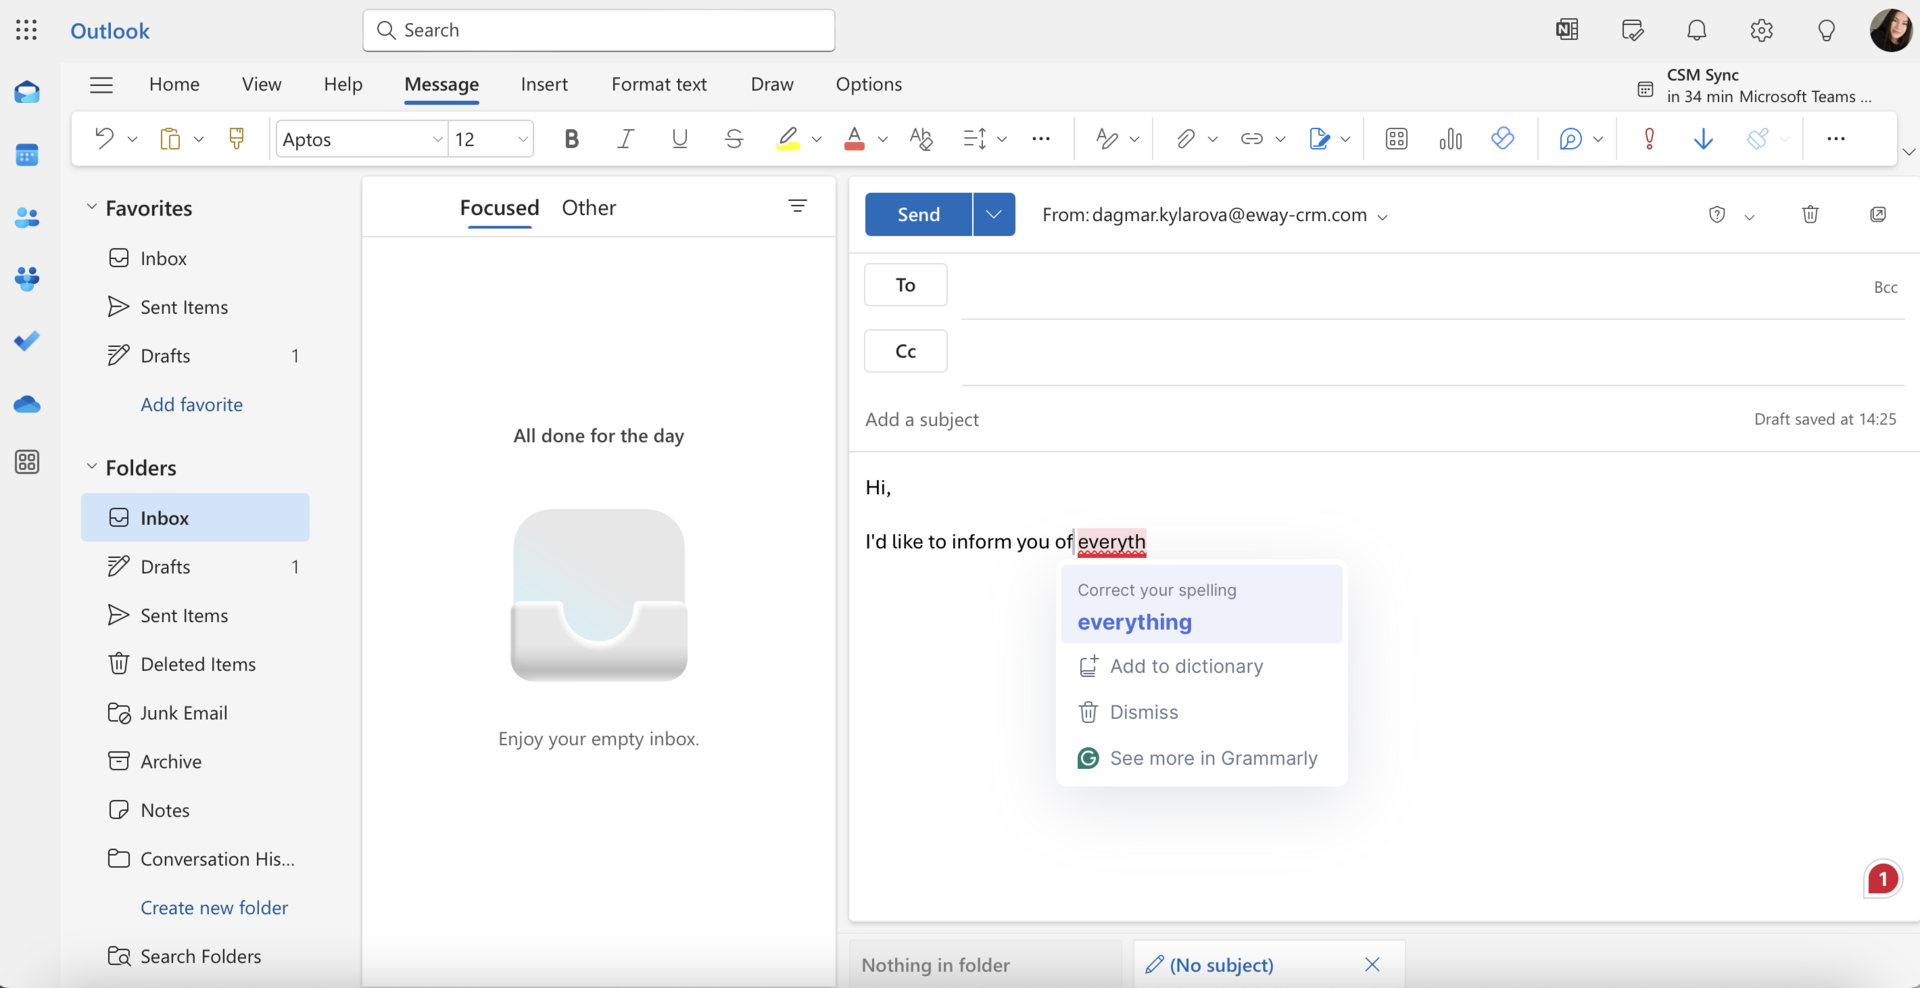
Task: Open the app launcher grid
Action: [27, 30]
